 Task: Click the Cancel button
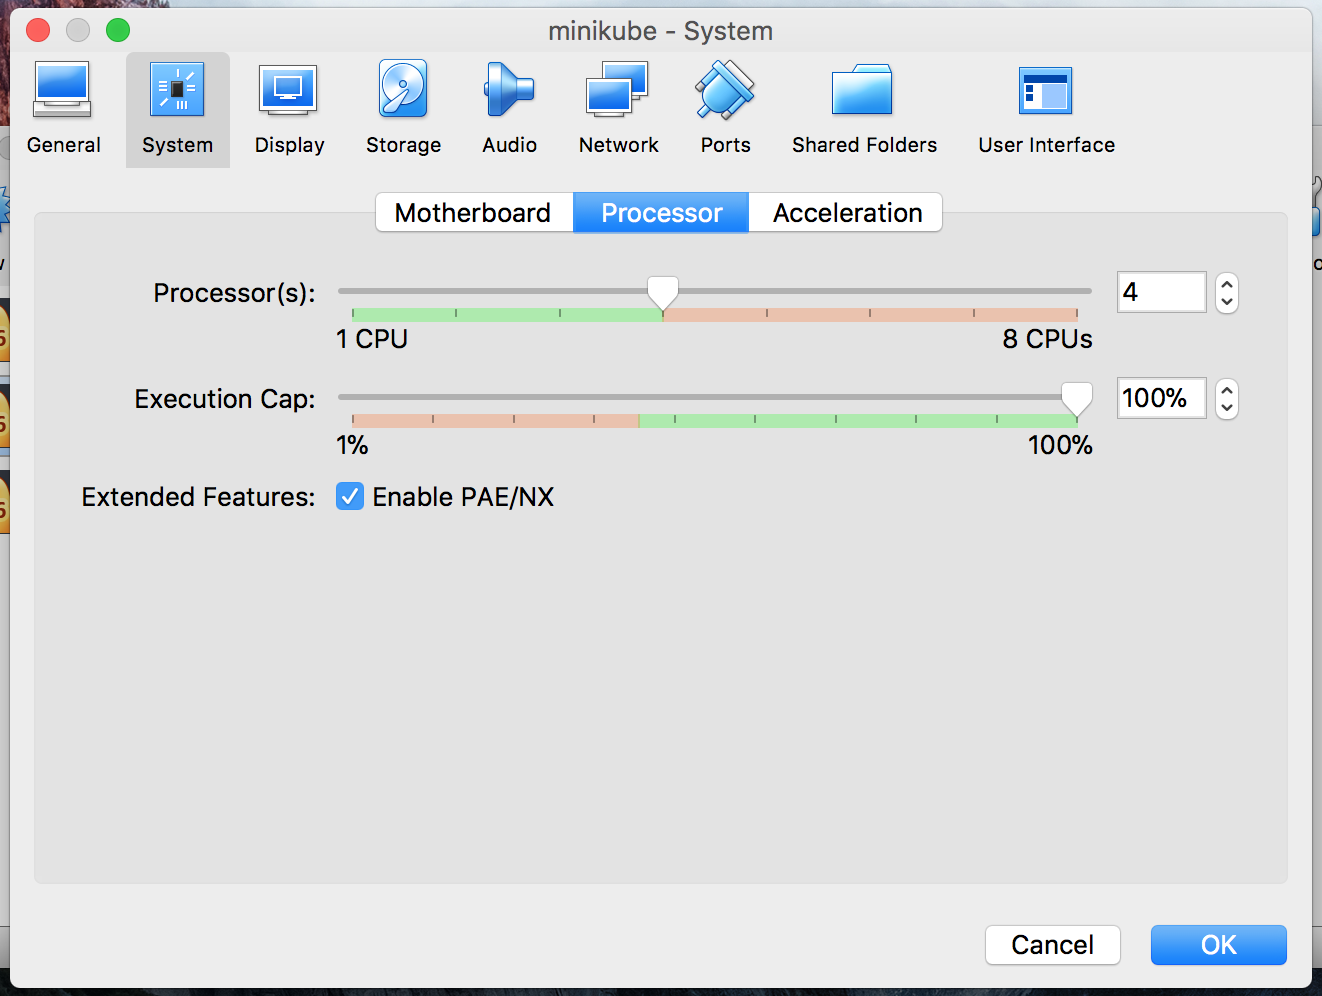[1052, 945]
